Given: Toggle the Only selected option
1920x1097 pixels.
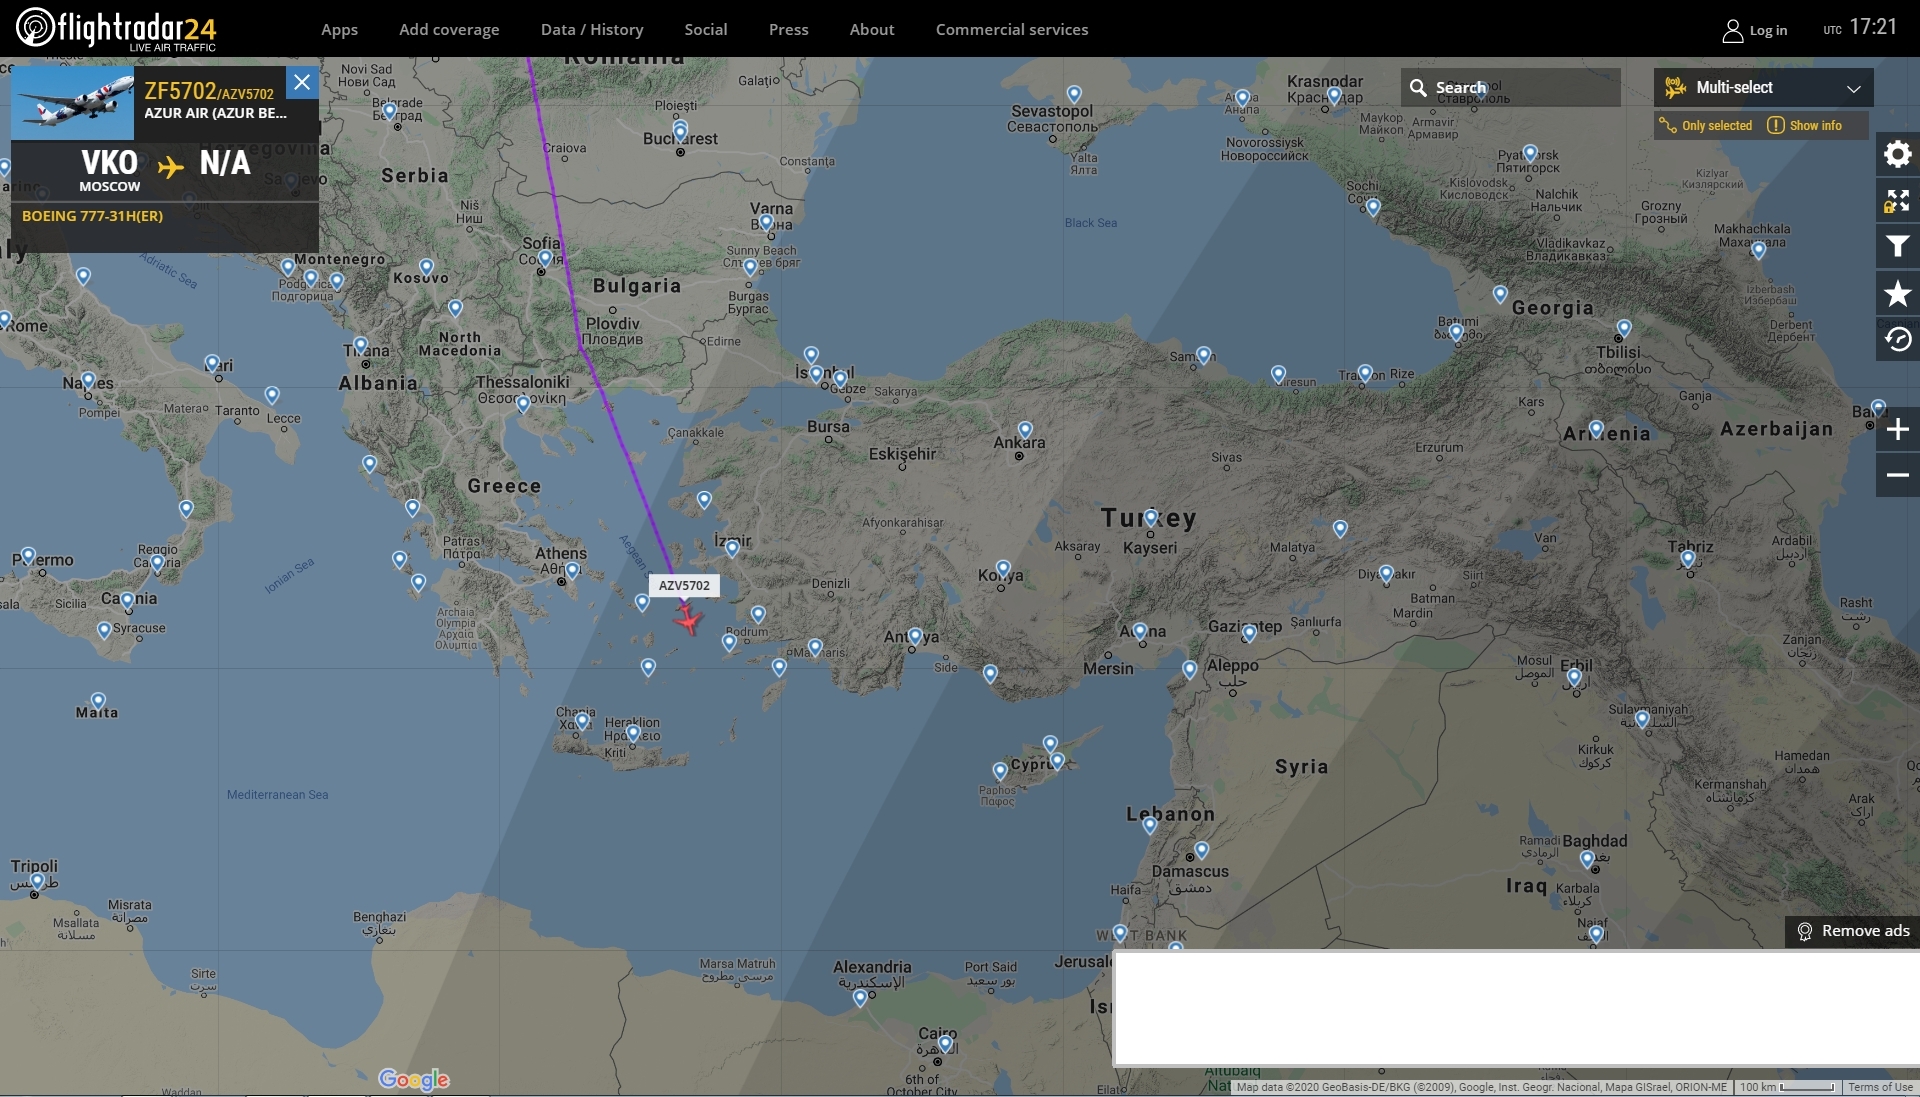Looking at the screenshot, I should pyautogui.click(x=1706, y=126).
